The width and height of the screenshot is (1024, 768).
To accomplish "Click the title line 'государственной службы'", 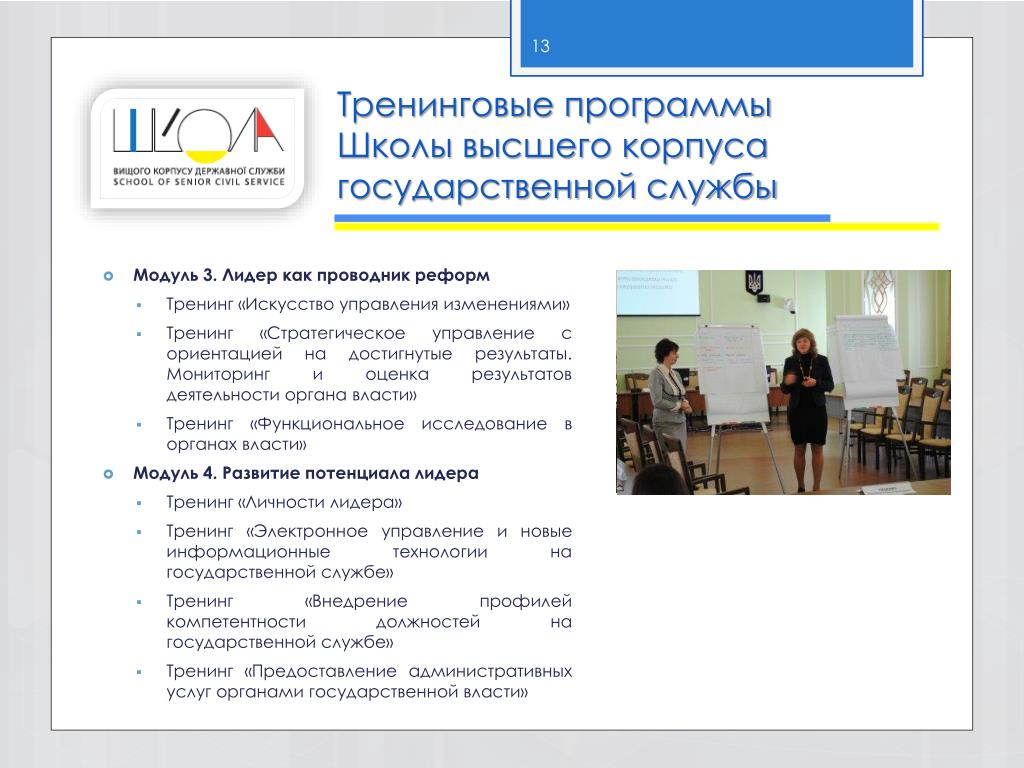I will point(557,187).
